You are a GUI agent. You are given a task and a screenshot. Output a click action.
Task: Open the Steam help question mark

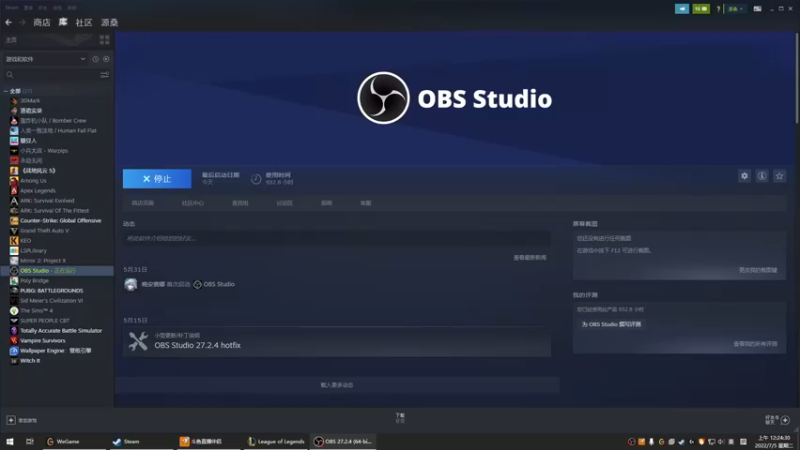coord(718,9)
